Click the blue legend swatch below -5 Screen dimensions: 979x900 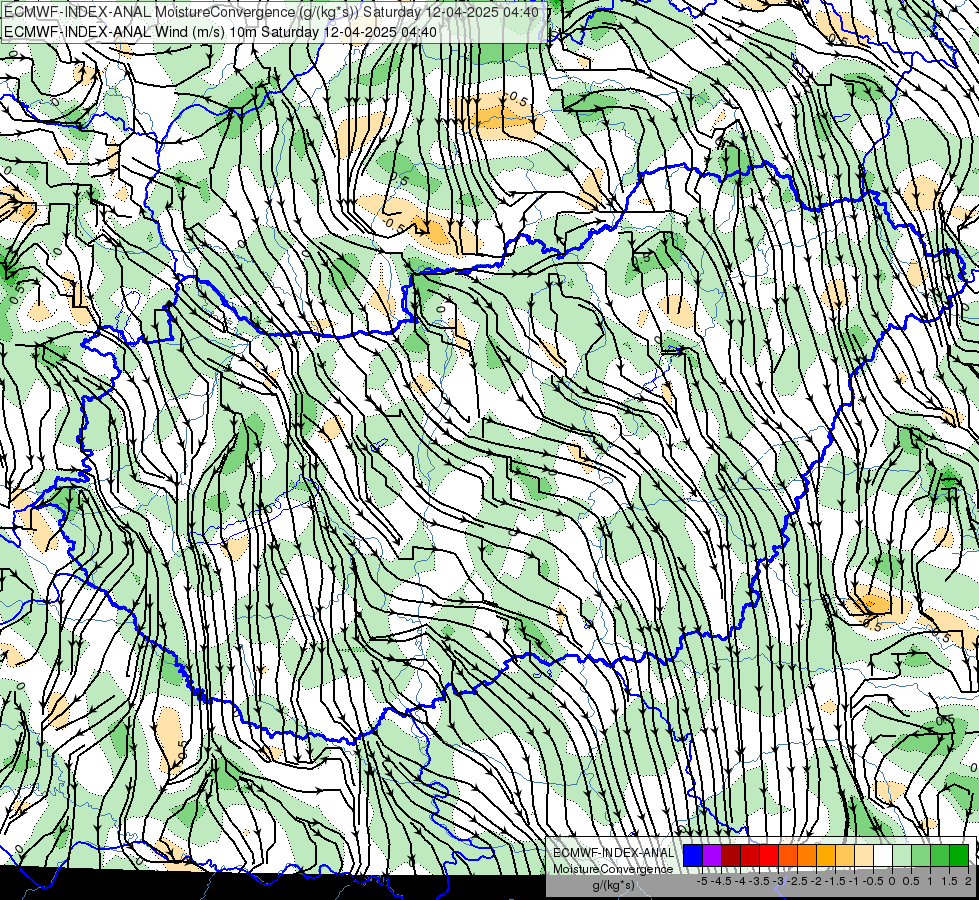pos(693,855)
